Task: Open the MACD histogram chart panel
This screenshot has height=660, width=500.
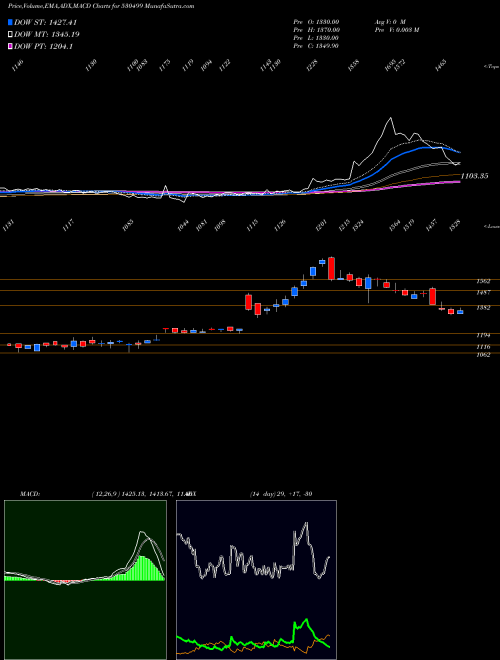Action: tap(85, 580)
